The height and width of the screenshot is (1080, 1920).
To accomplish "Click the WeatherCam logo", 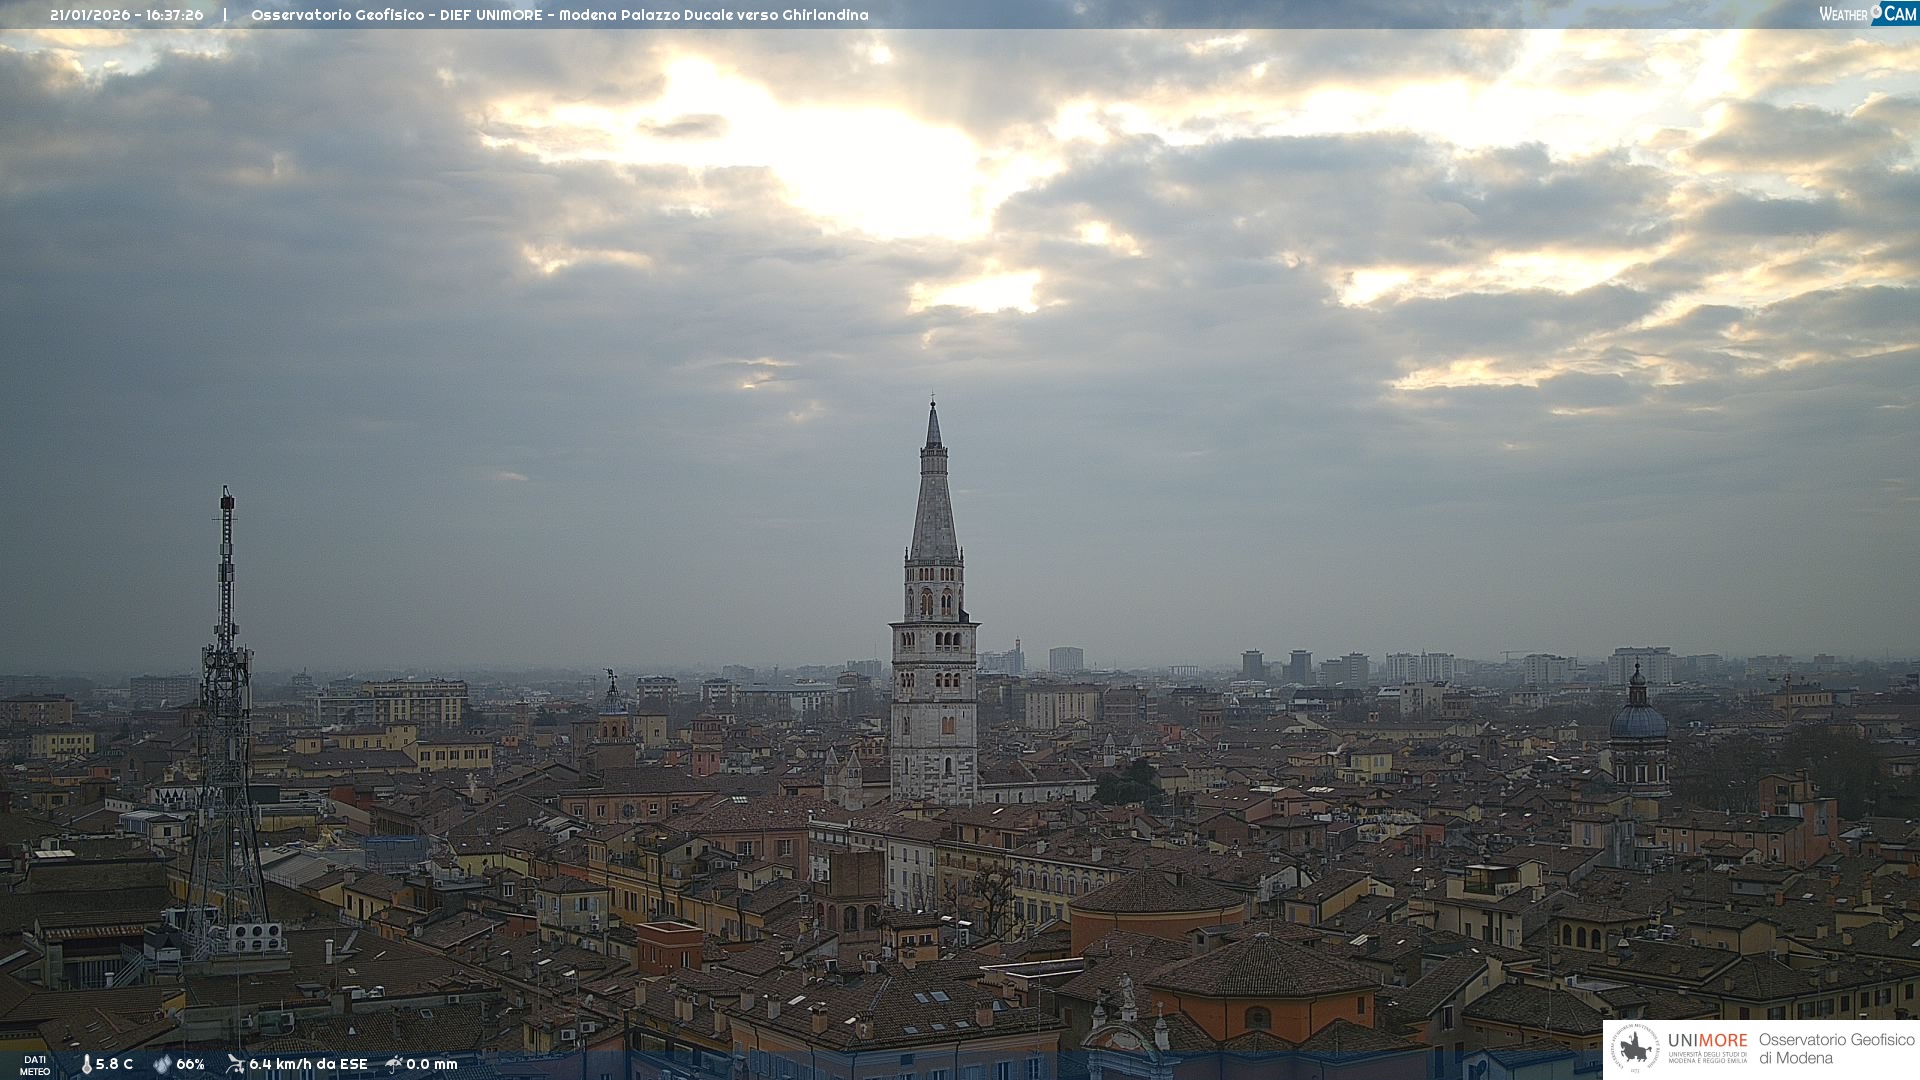I will click(1867, 13).
